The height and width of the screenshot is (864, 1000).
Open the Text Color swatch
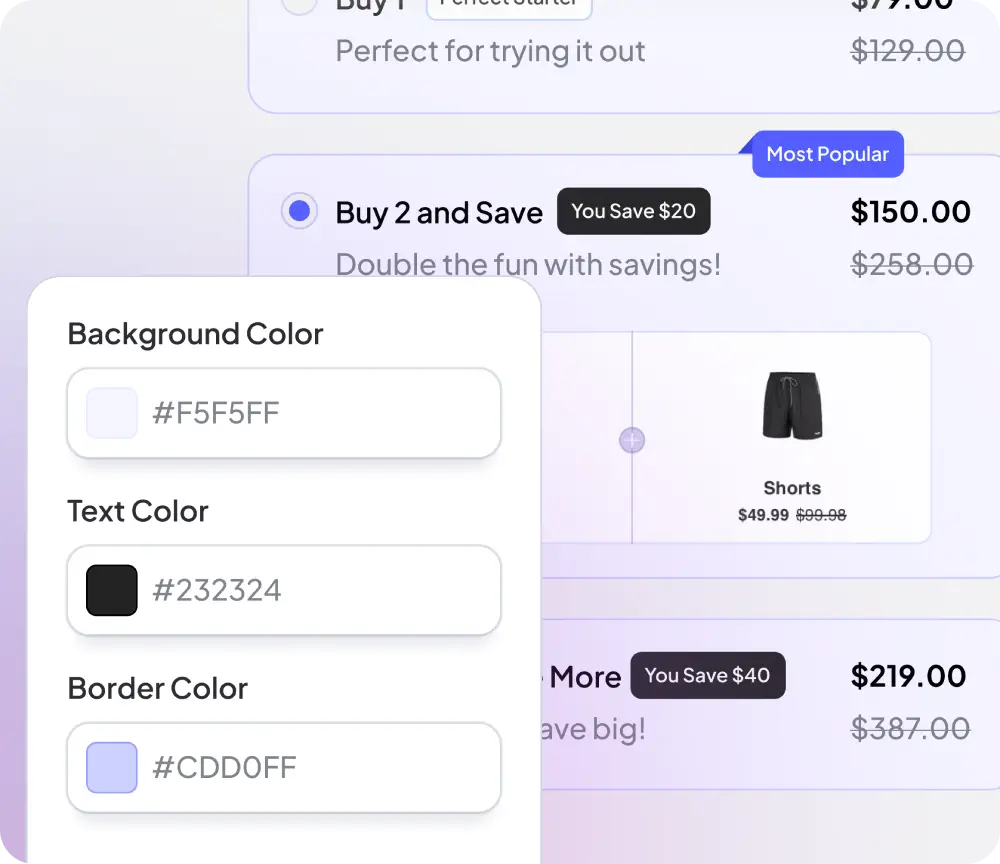[x=110, y=590]
